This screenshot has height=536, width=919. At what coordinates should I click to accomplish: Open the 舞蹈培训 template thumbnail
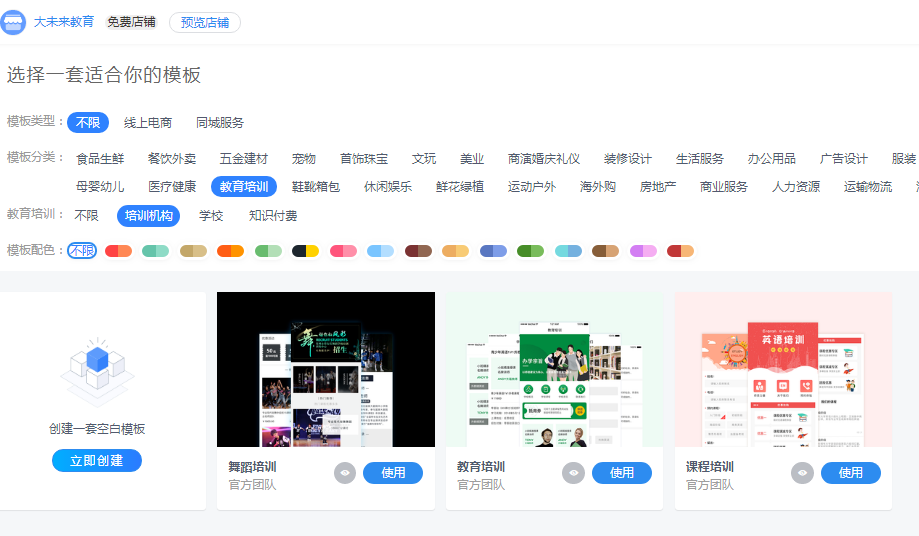[x=326, y=369]
